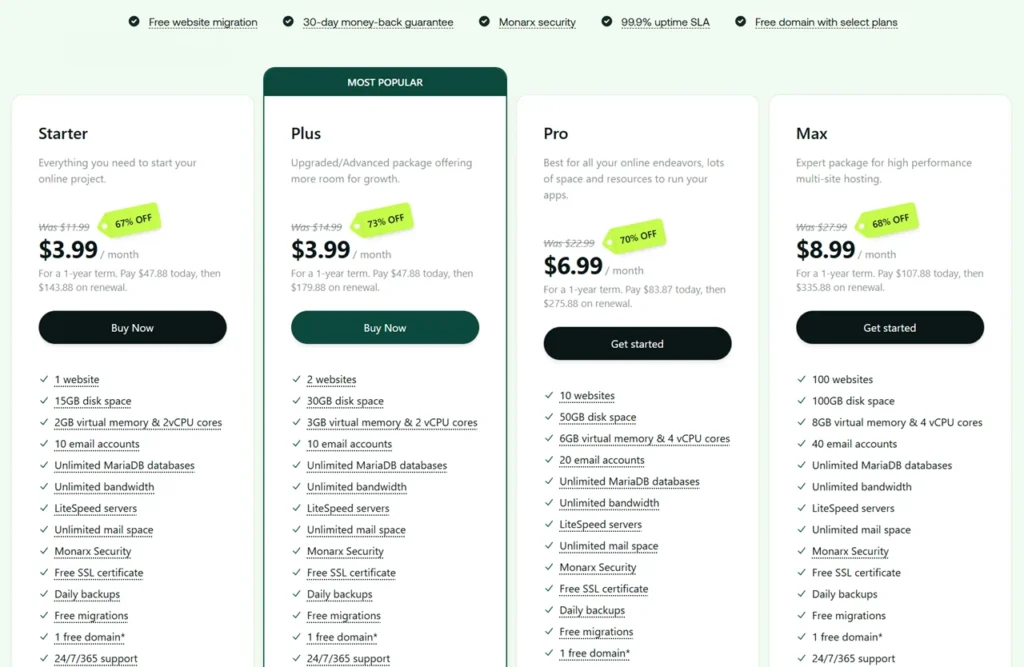The height and width of the screenshot is (667, 1024).
Task: Click the checkmark beside "99.9% uptime SLA"
Action: click(x=605, y=21)
